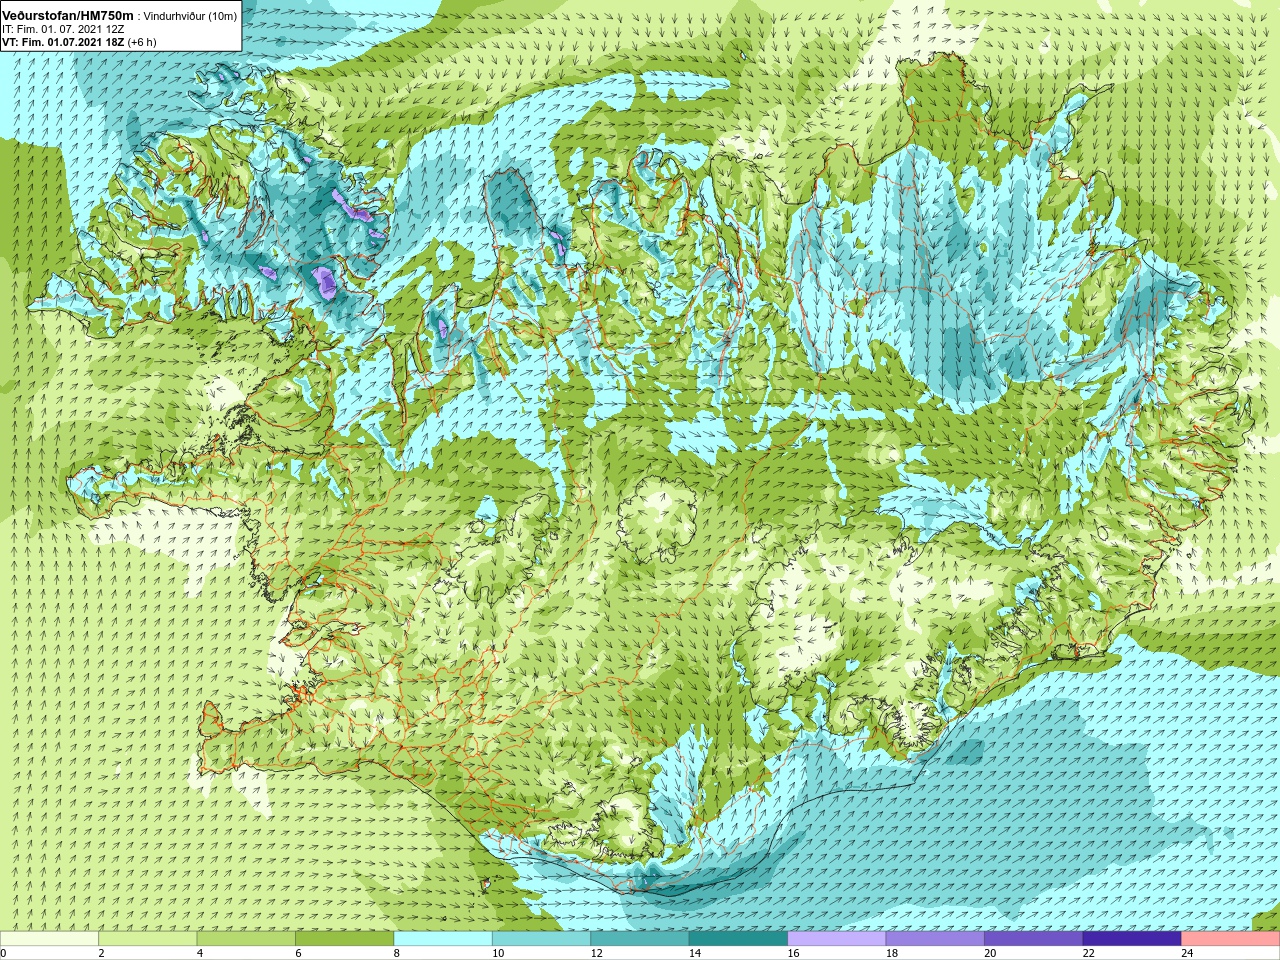Click the medium green 4–6 legend swatch
This screenshot has width=1280, height=960.
pyautogui.click(x=246, y=939)
